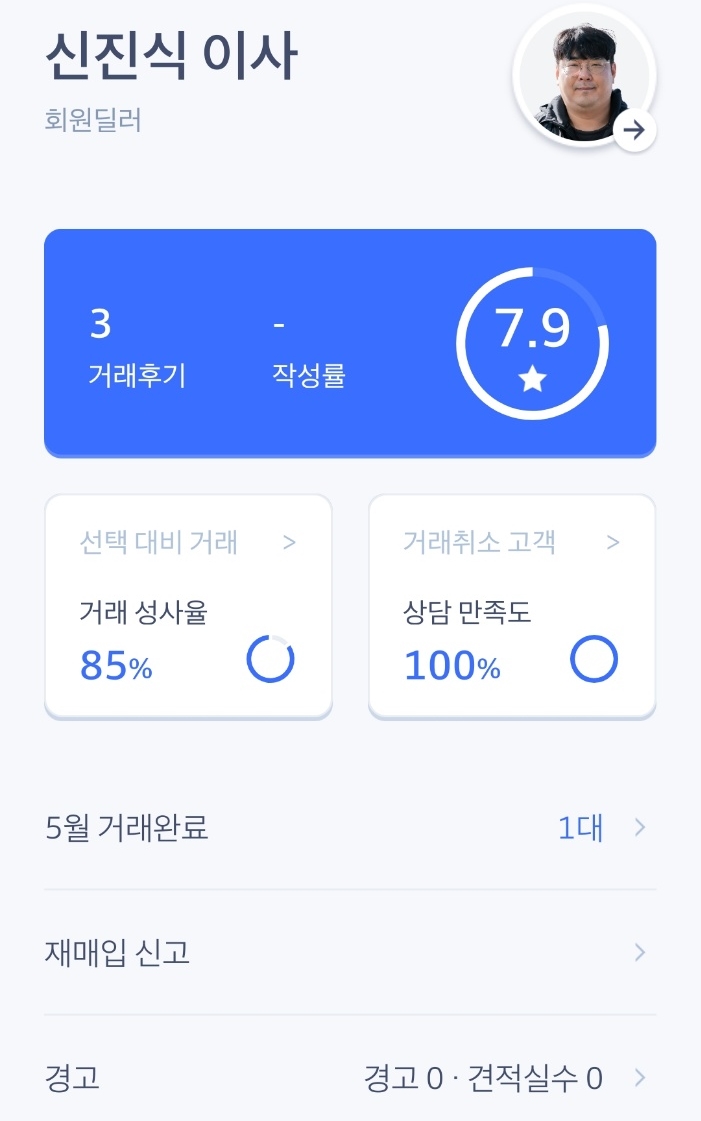
Task: Click the 작성률 stat in blue card
Action: click(308, 348)
